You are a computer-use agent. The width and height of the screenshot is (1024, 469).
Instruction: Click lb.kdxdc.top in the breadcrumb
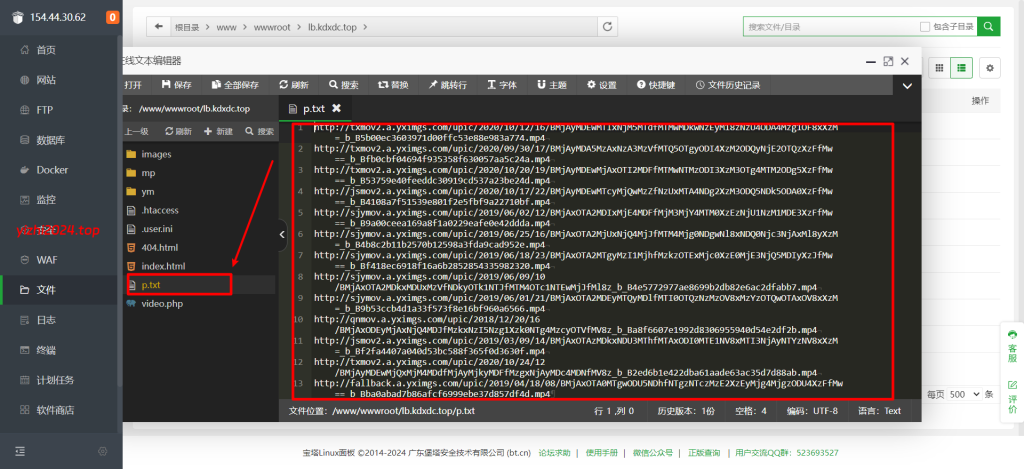pyautogui.click(x=332, y=27)
